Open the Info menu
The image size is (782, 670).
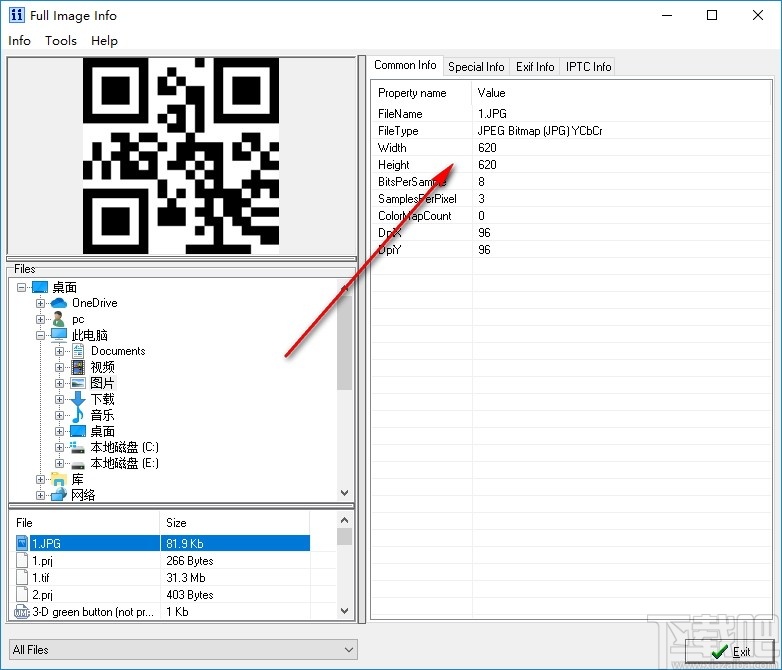click(19, 40)
